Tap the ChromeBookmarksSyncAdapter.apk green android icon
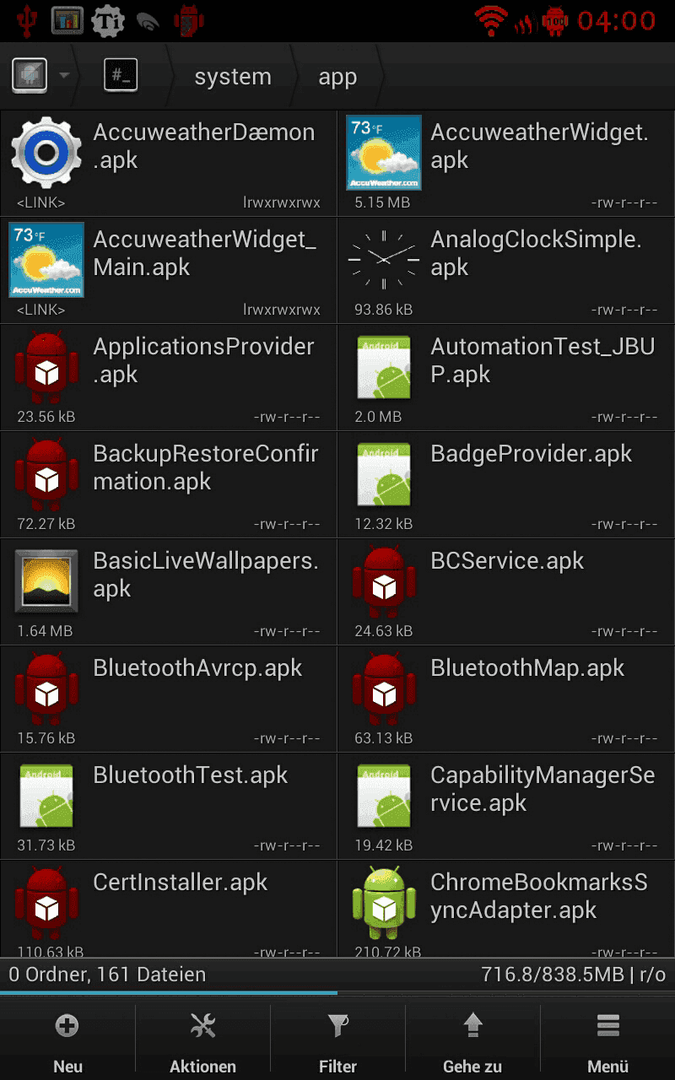The height and width of the screenshot is (1080, 675). pos(384,902)
